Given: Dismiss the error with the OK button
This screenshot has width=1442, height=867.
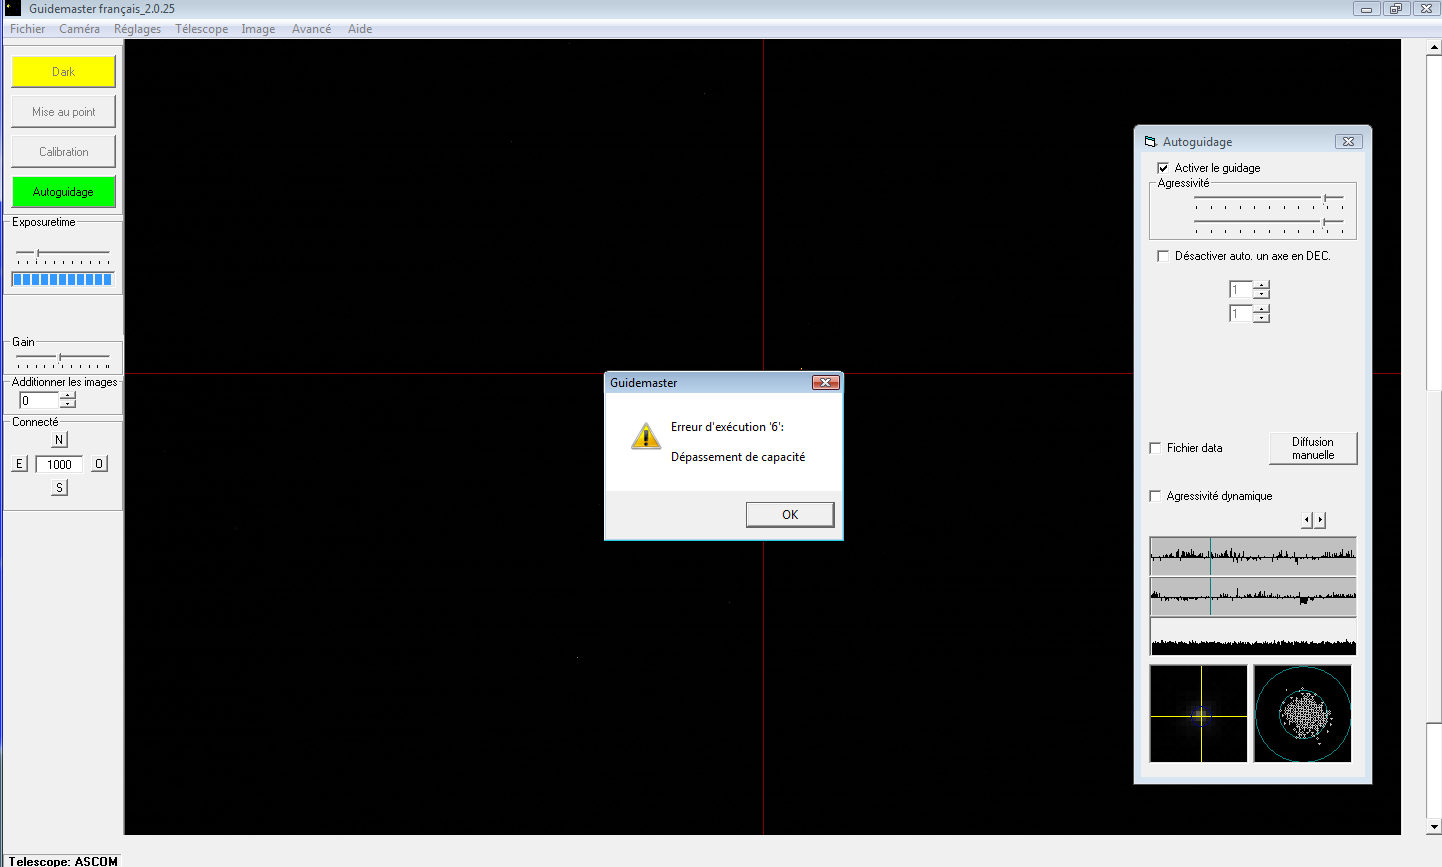Looking at the screenshot, I should tap(790, 515).
